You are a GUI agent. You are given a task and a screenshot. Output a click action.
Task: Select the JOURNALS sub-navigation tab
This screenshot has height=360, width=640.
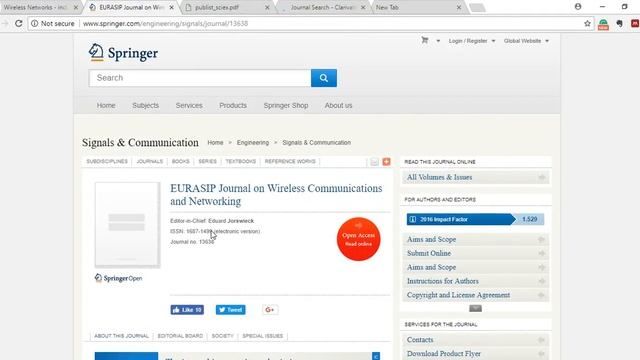[150, 162]
